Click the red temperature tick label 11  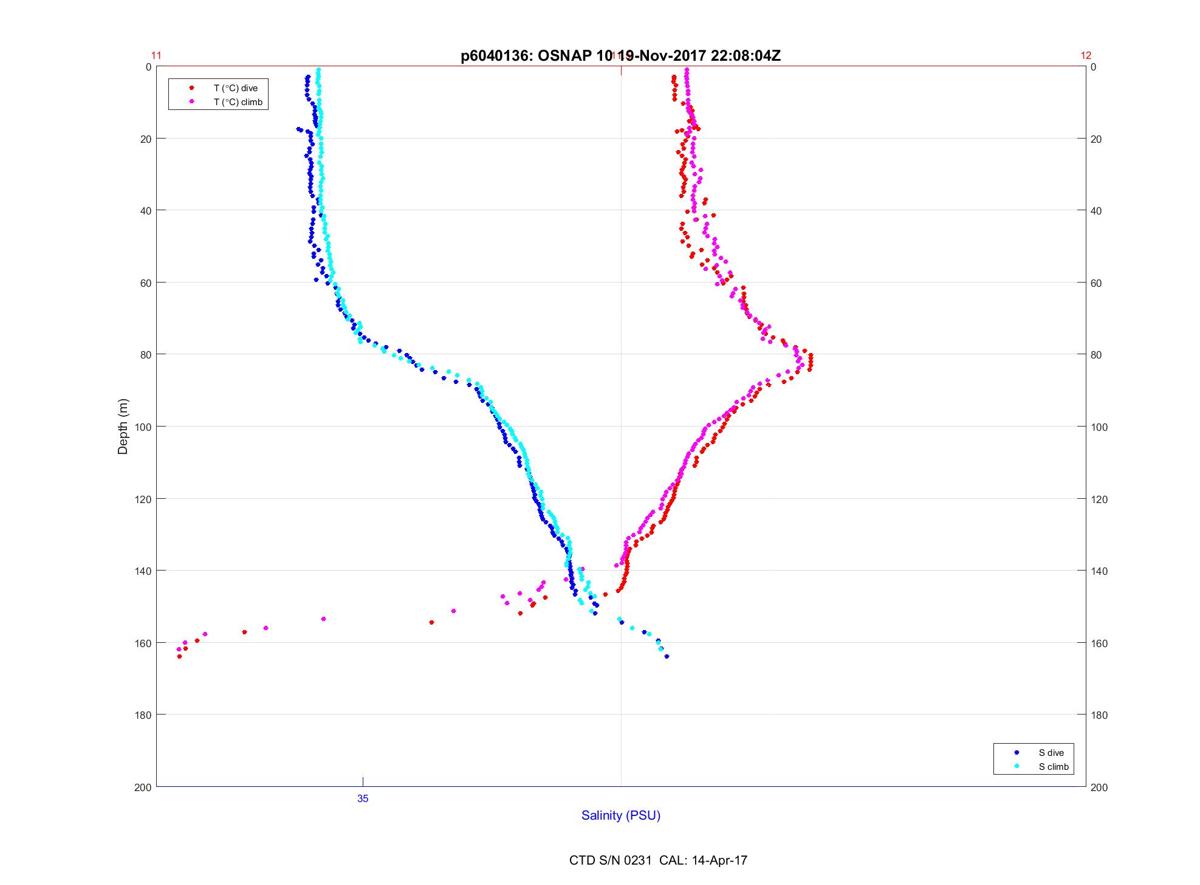point(156,56)
